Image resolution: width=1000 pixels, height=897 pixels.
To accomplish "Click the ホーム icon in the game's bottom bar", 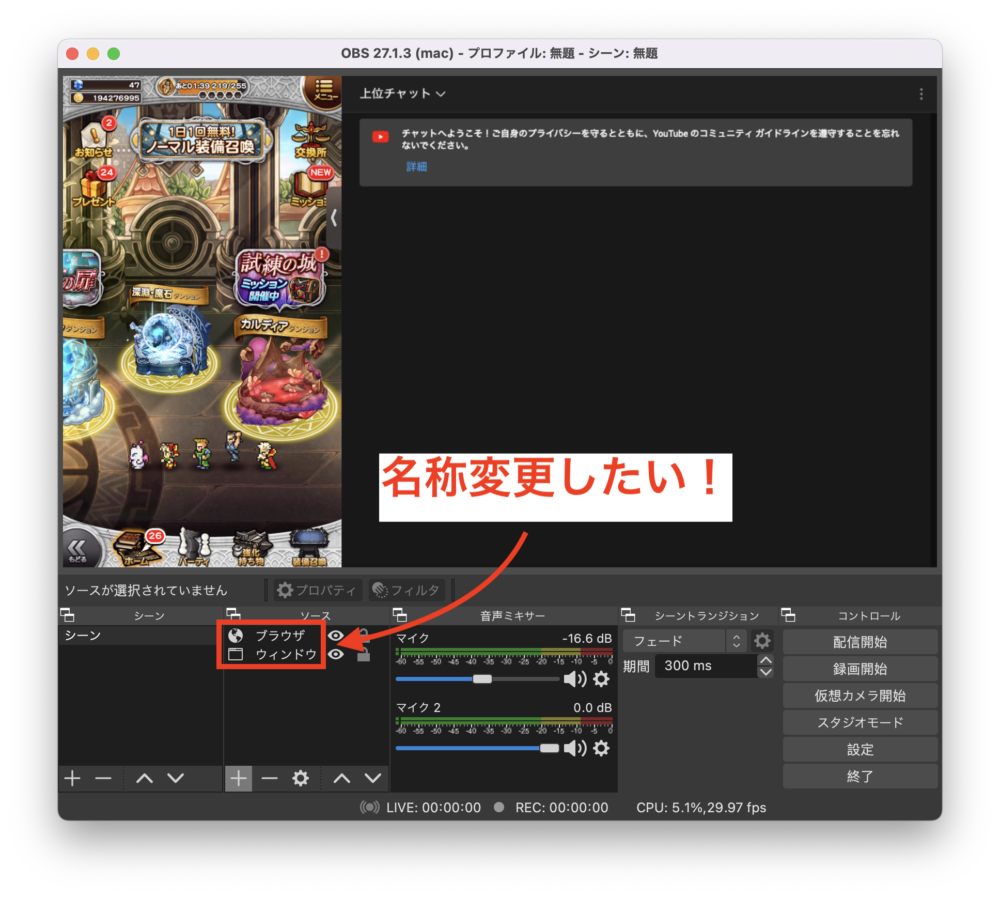I will [x=136, y=549].
